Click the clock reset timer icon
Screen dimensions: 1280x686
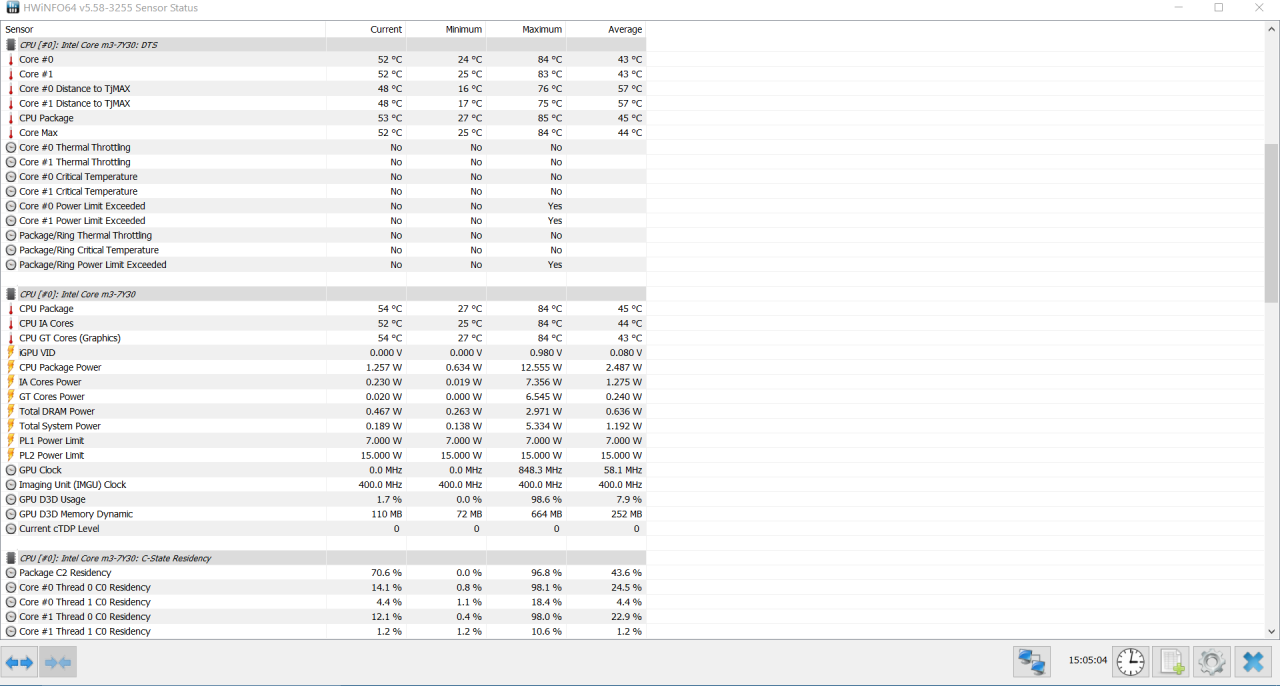(1130, 661)
